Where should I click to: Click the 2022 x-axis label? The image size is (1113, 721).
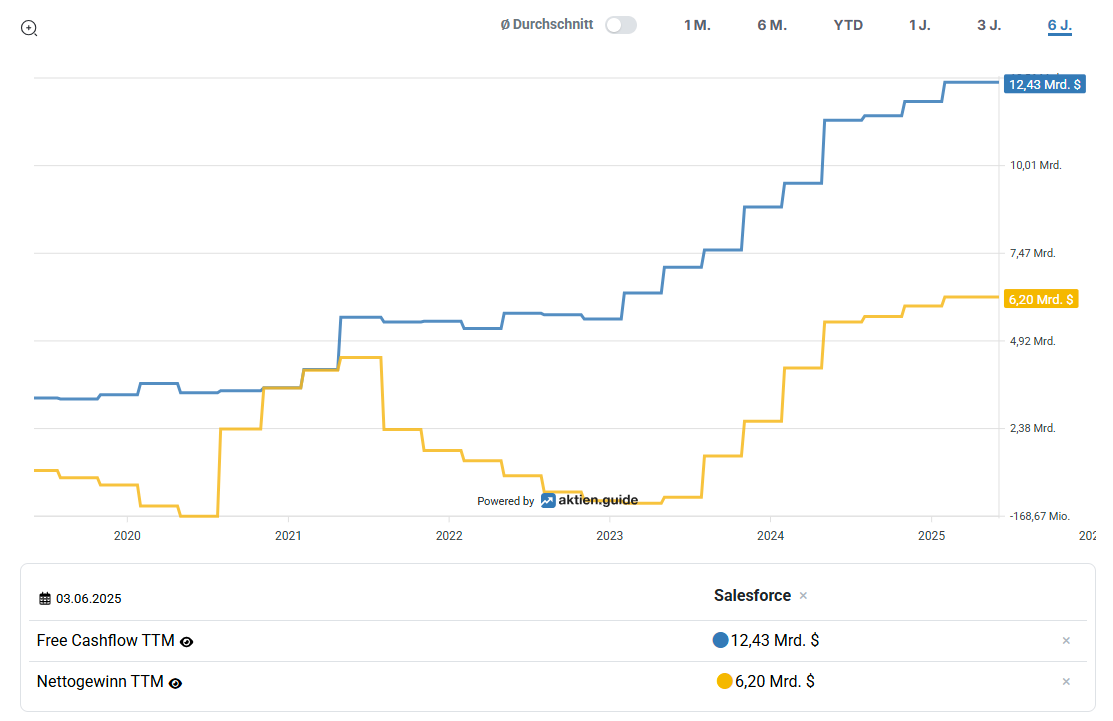point(449,536)
